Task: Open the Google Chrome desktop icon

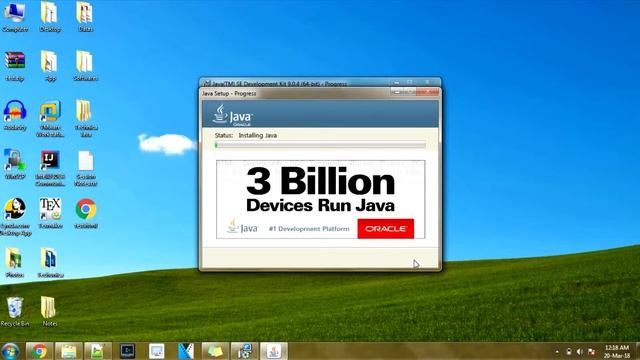Action: click(x=86, y=213)
